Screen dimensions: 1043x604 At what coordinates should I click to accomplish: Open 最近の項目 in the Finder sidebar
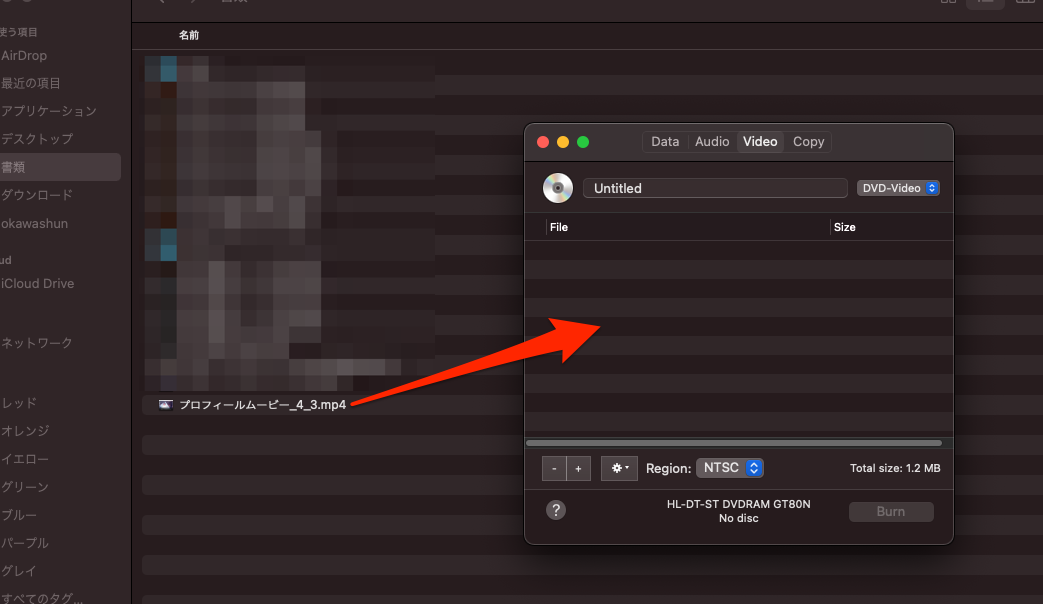(31, 83)
